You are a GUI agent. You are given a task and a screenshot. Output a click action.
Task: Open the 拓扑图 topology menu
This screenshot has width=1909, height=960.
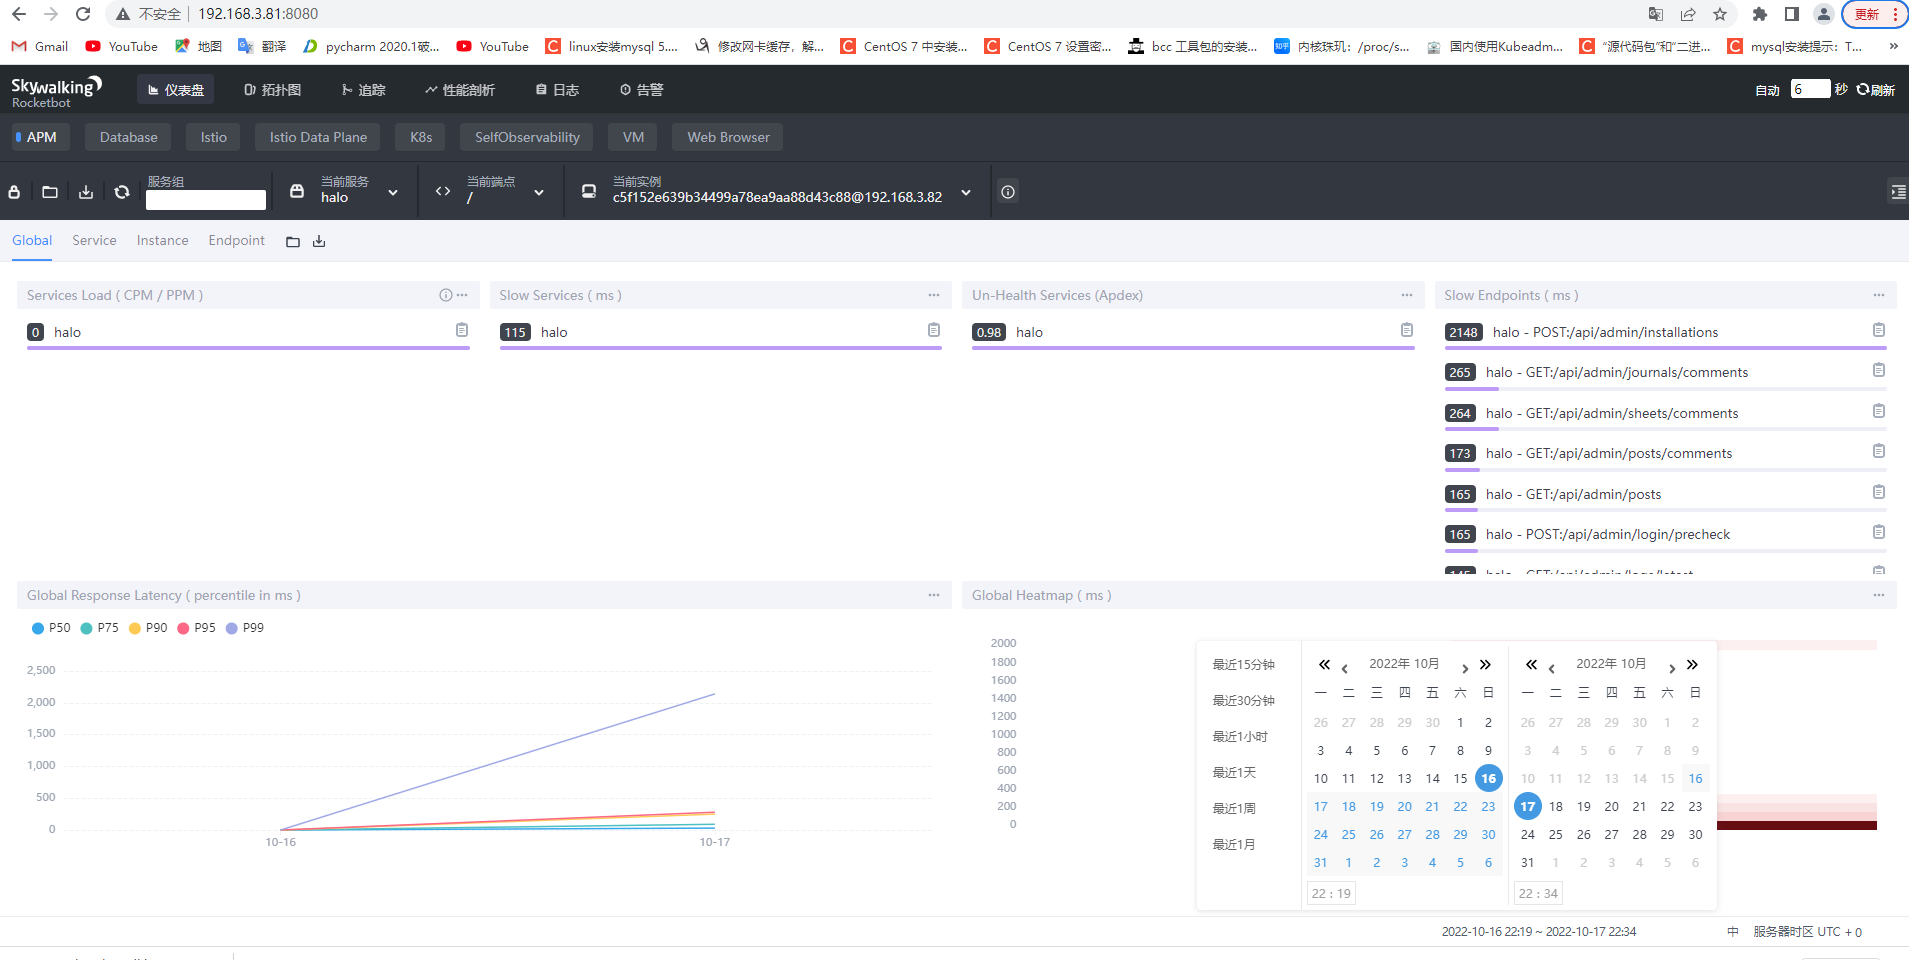click(273, 90)
